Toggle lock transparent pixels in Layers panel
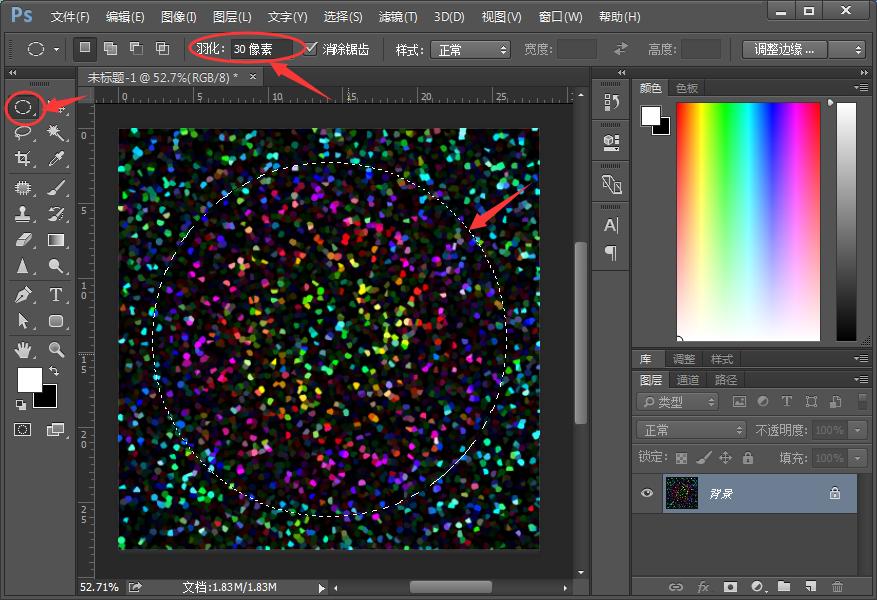The image size is (877, 600). (x=681, y=458)
